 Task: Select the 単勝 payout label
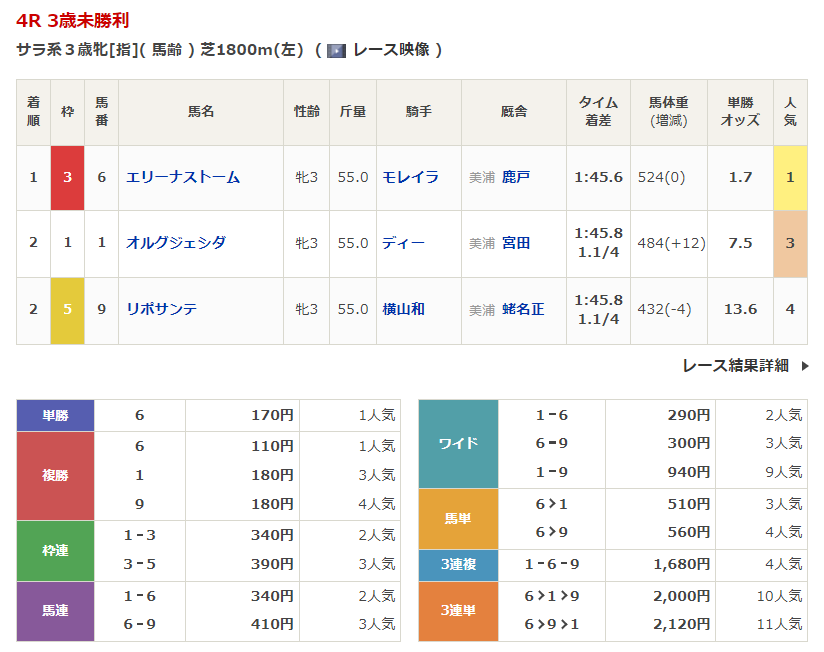[56, 415]
